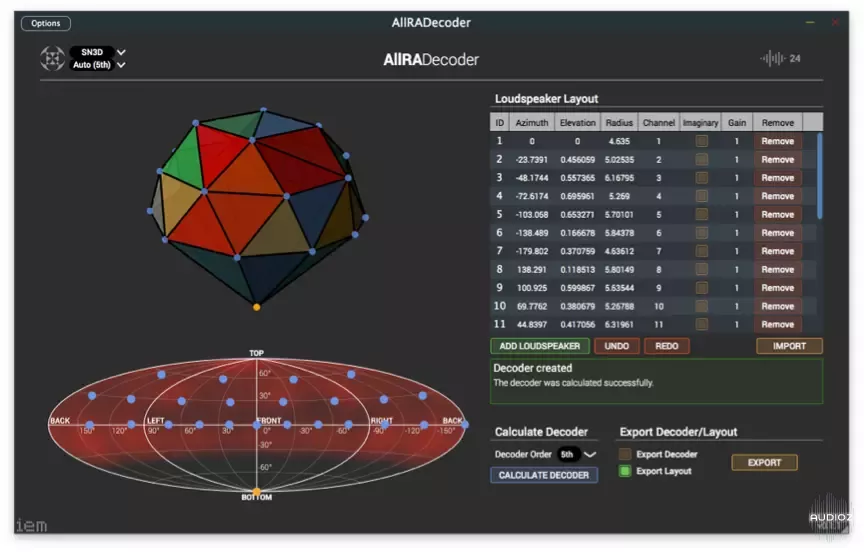Click the REDO button
864x552 pixels.
click(x=667, y=346)
